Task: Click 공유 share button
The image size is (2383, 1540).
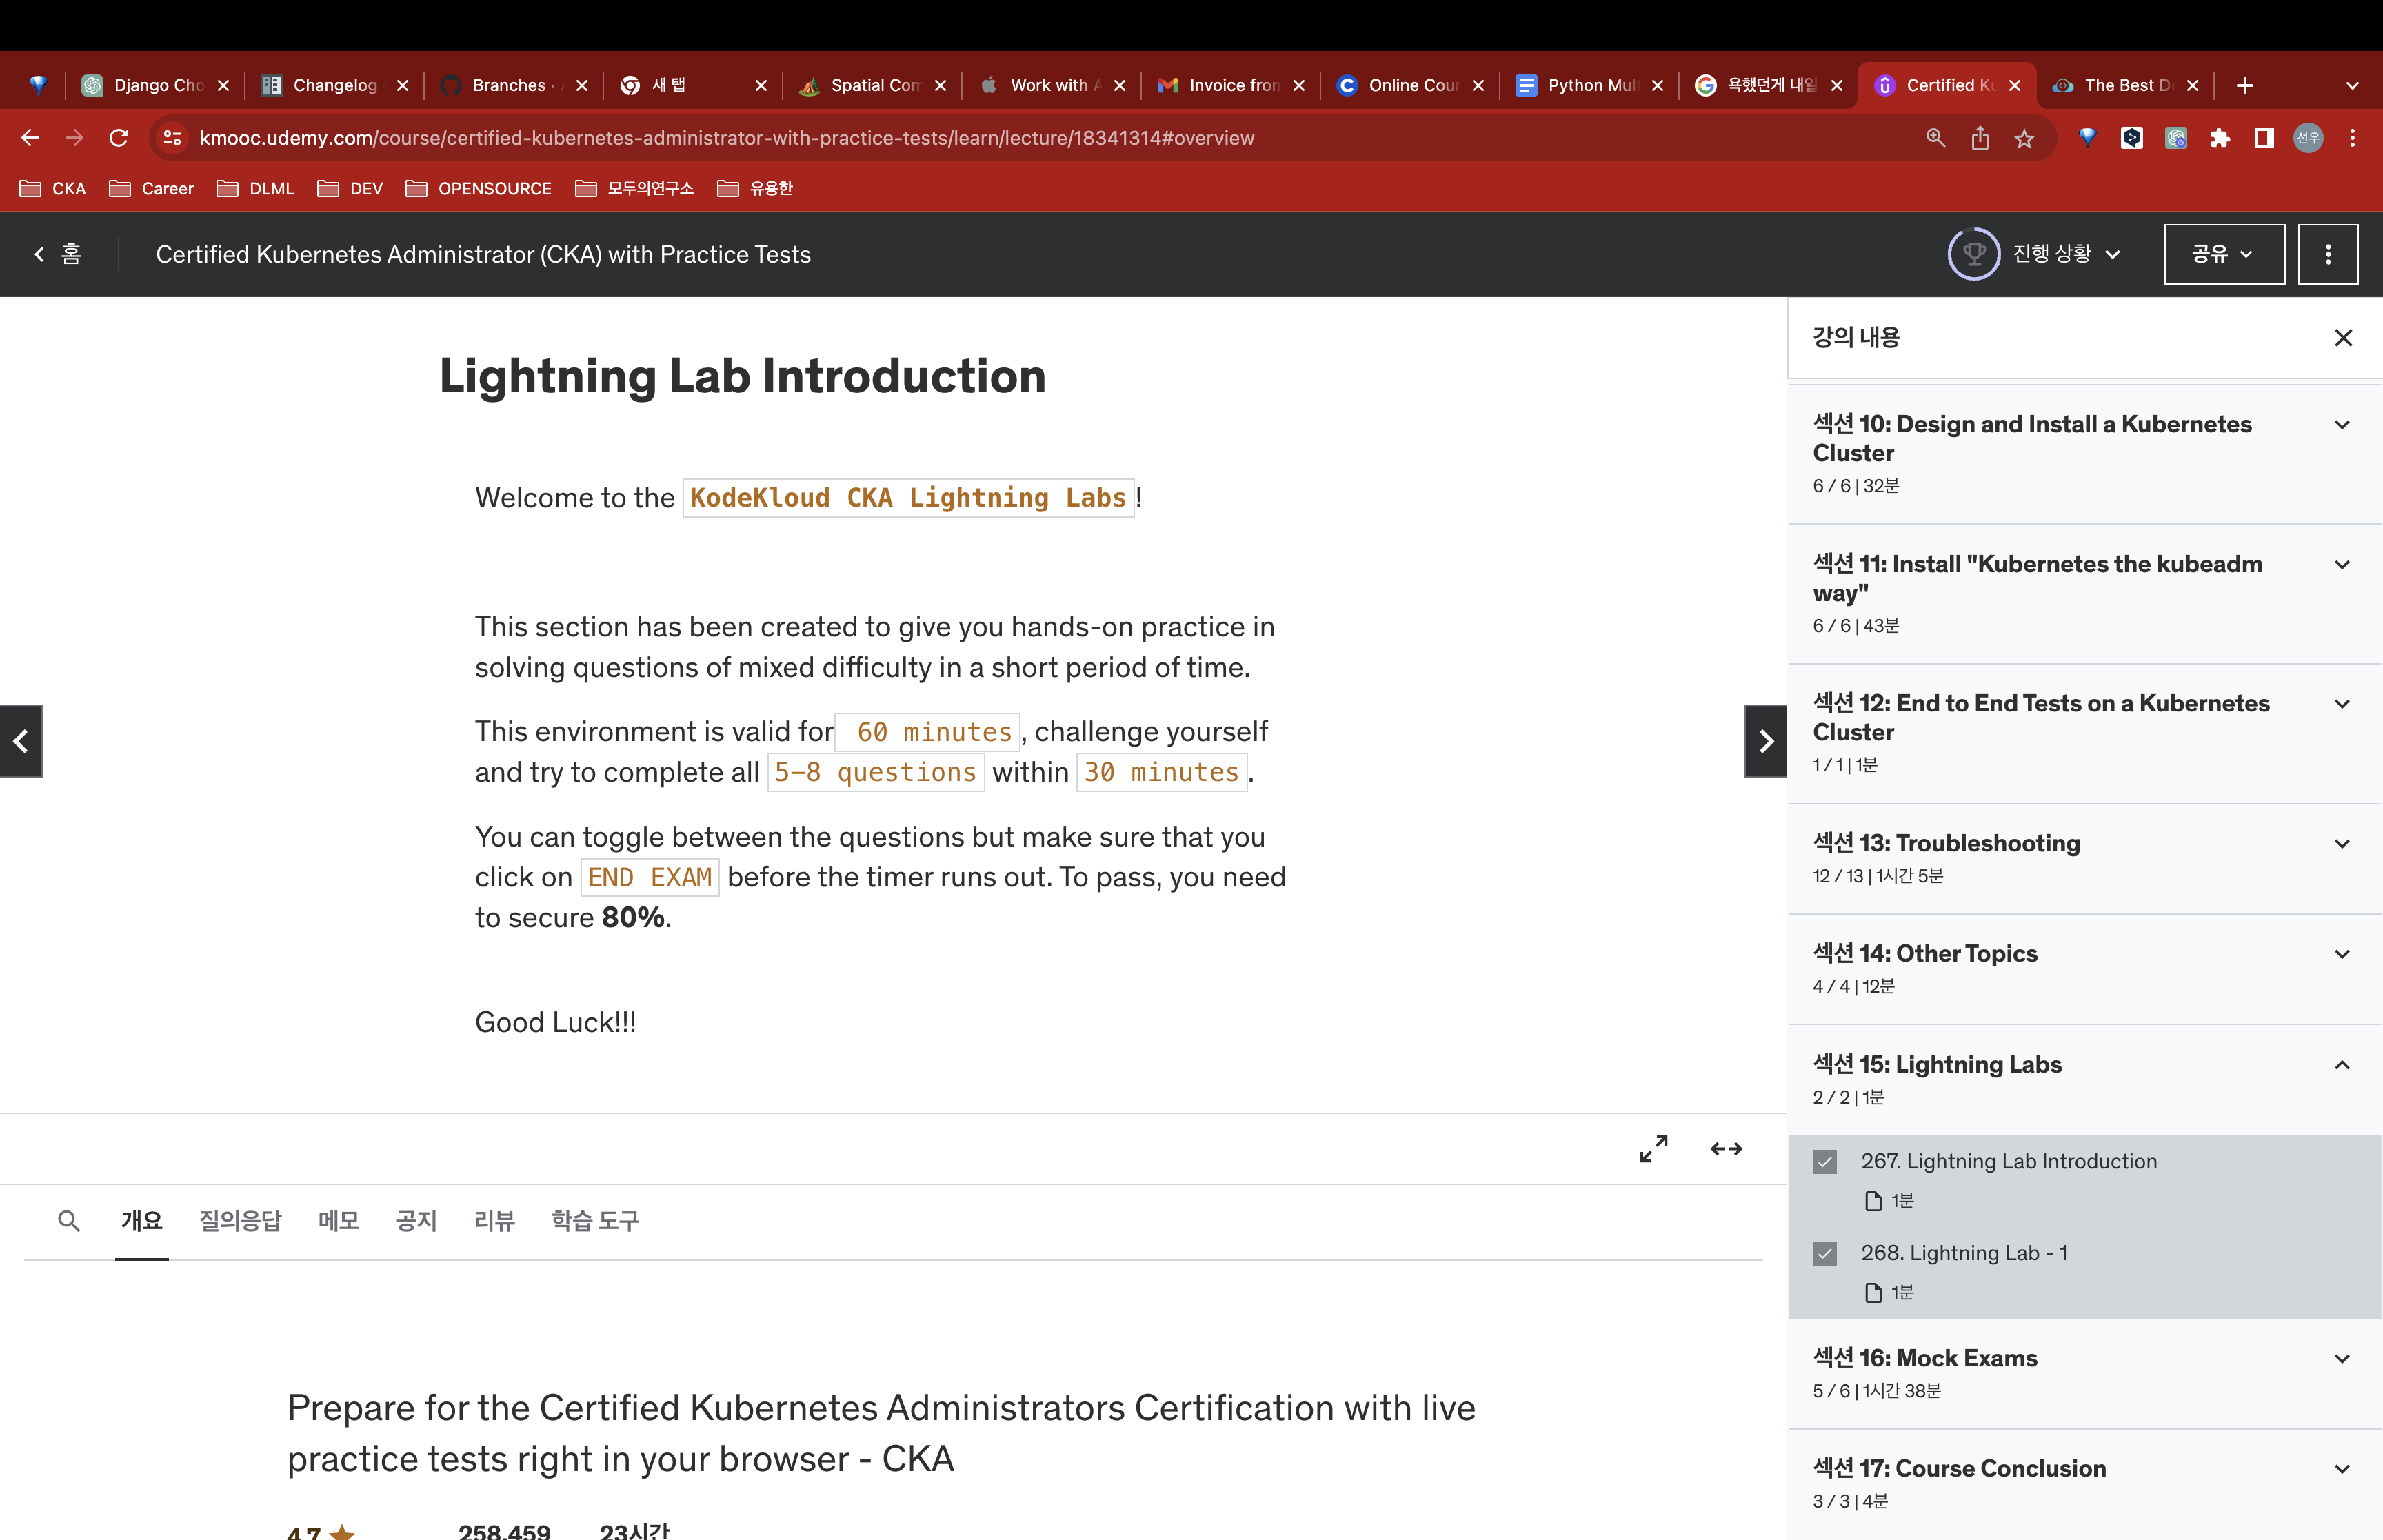Action: (x=2225, y=254)
